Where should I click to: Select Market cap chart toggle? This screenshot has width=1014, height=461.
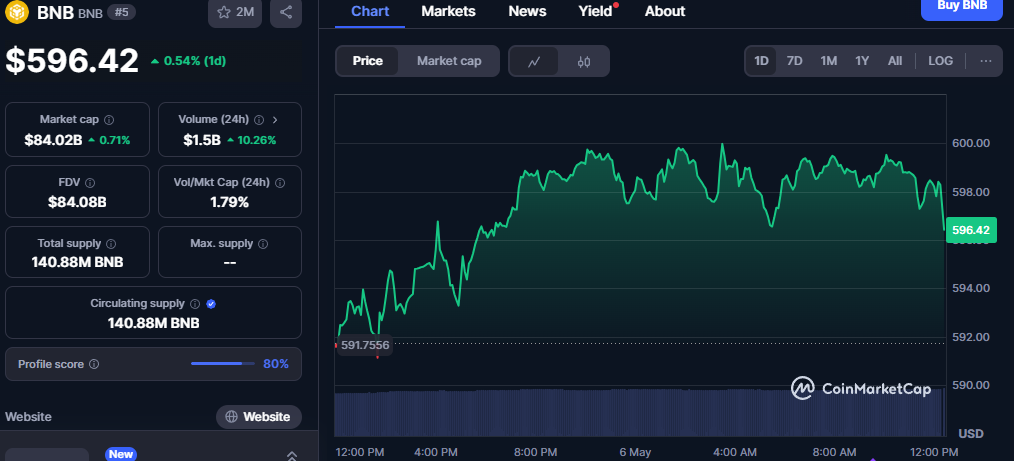[x=449, y=61]
